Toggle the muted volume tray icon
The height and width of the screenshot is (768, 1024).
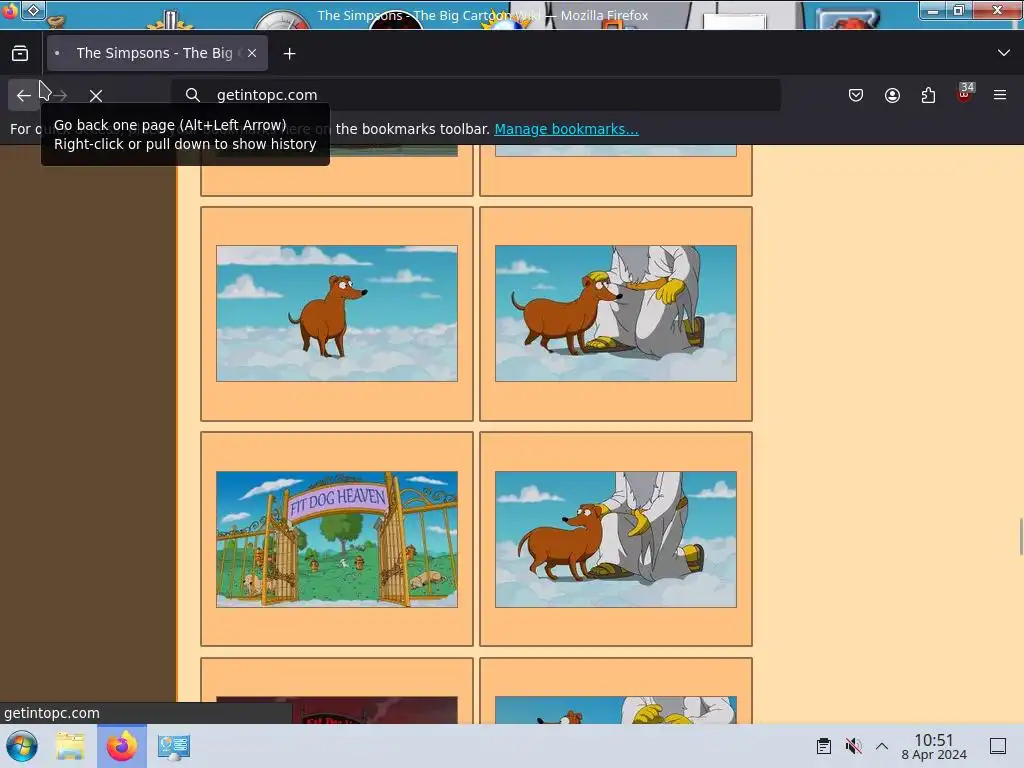tap(853, 746)
